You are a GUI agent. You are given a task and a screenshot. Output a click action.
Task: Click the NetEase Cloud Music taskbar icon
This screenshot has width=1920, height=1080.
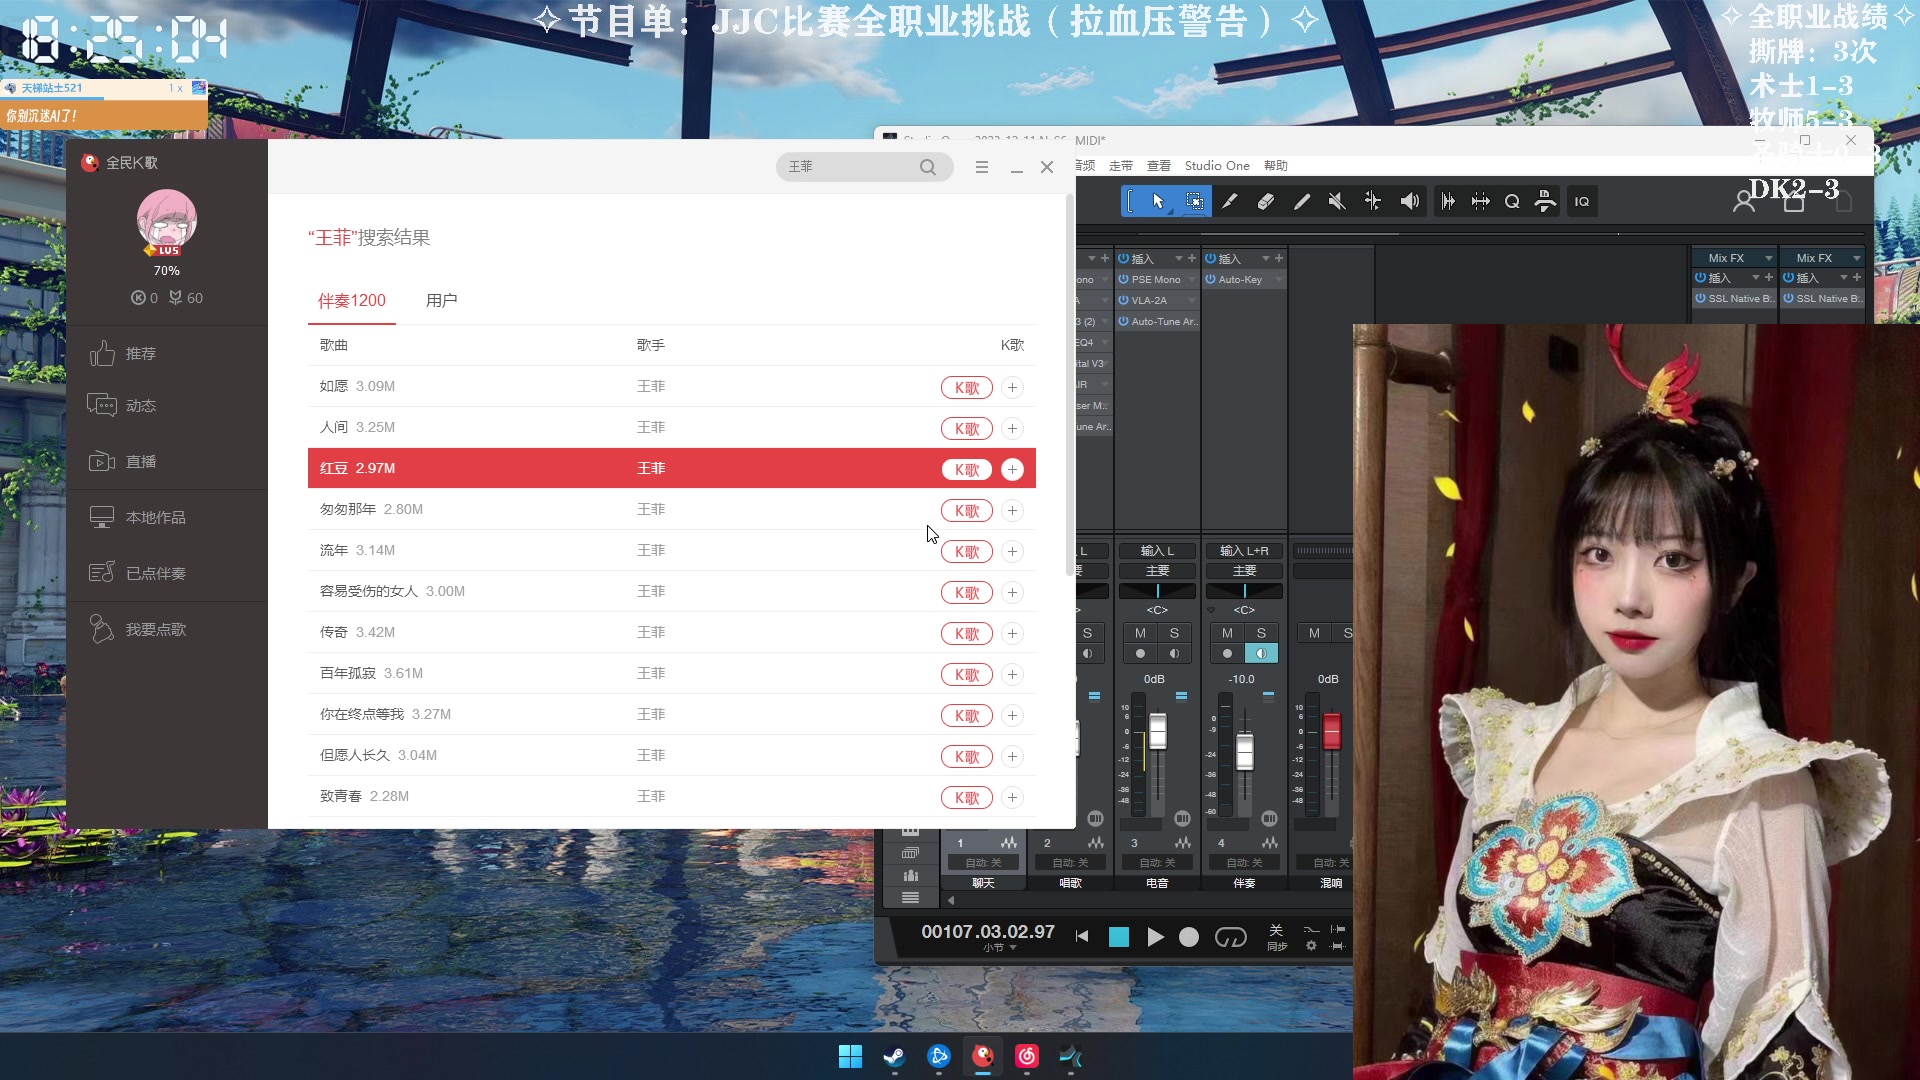point(1027,1056)
